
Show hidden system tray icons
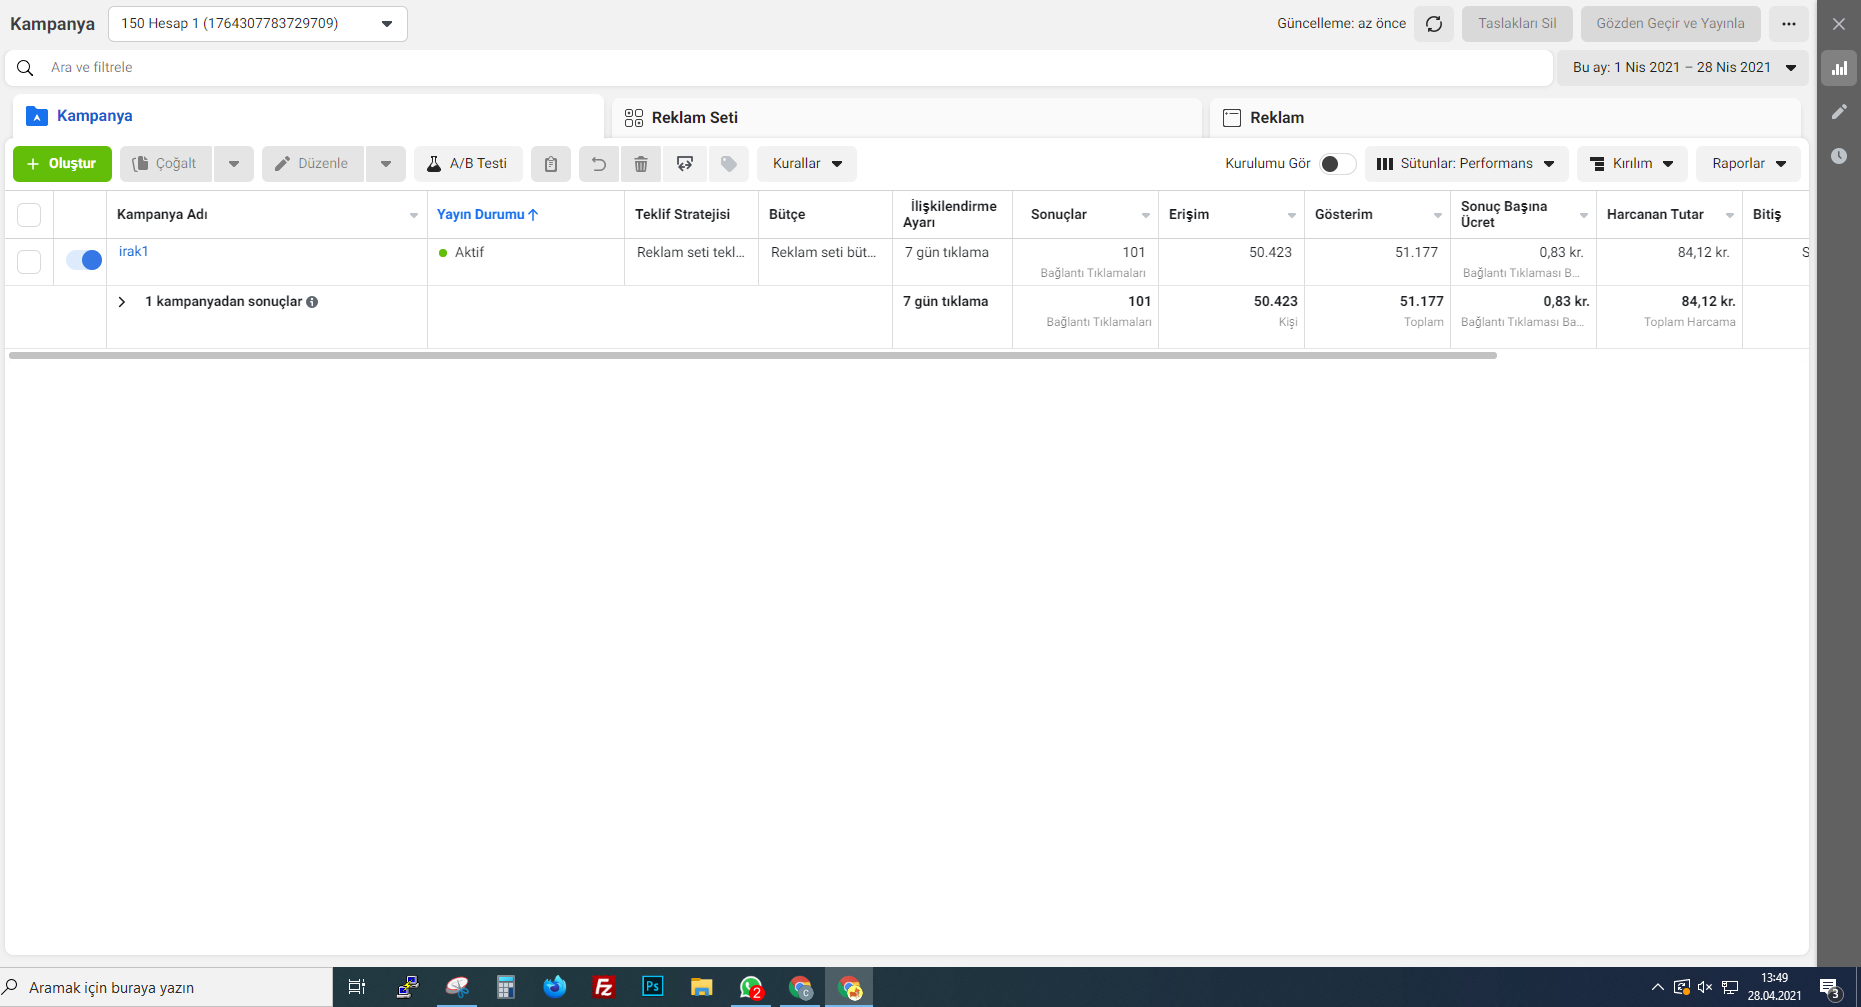[x=1658, y=988]
